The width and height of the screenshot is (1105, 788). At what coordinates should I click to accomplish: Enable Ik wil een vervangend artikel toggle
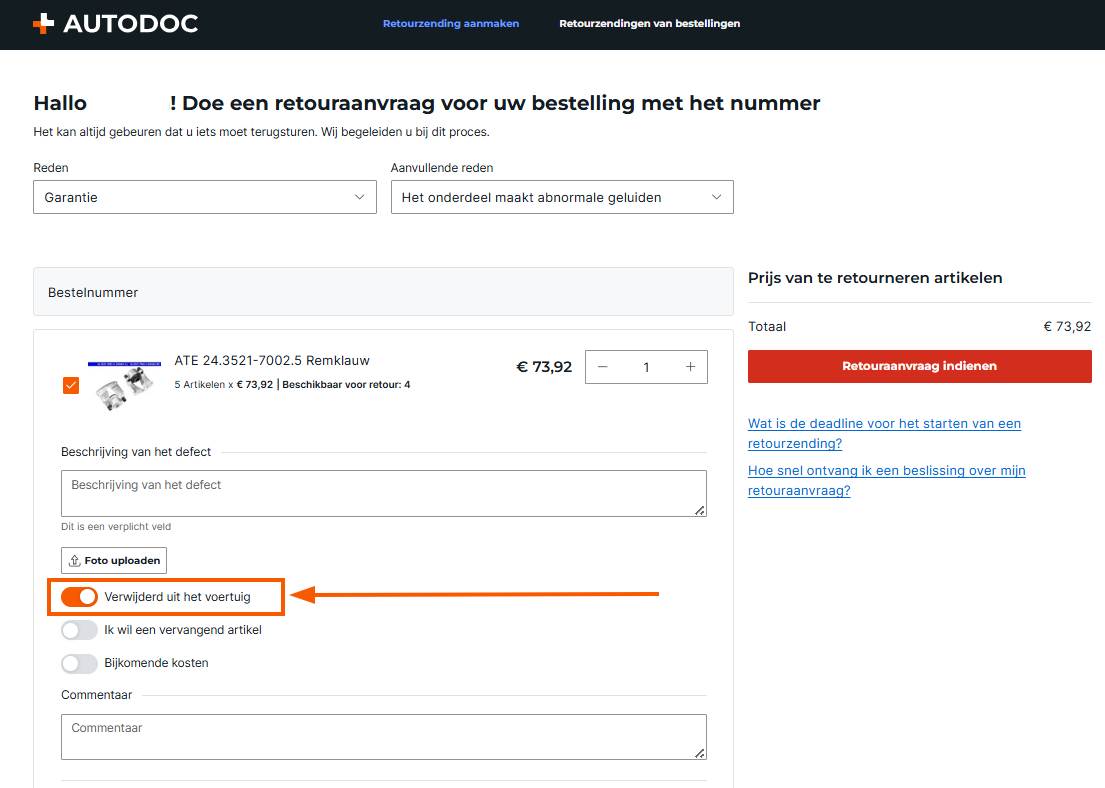coord(79,630)
